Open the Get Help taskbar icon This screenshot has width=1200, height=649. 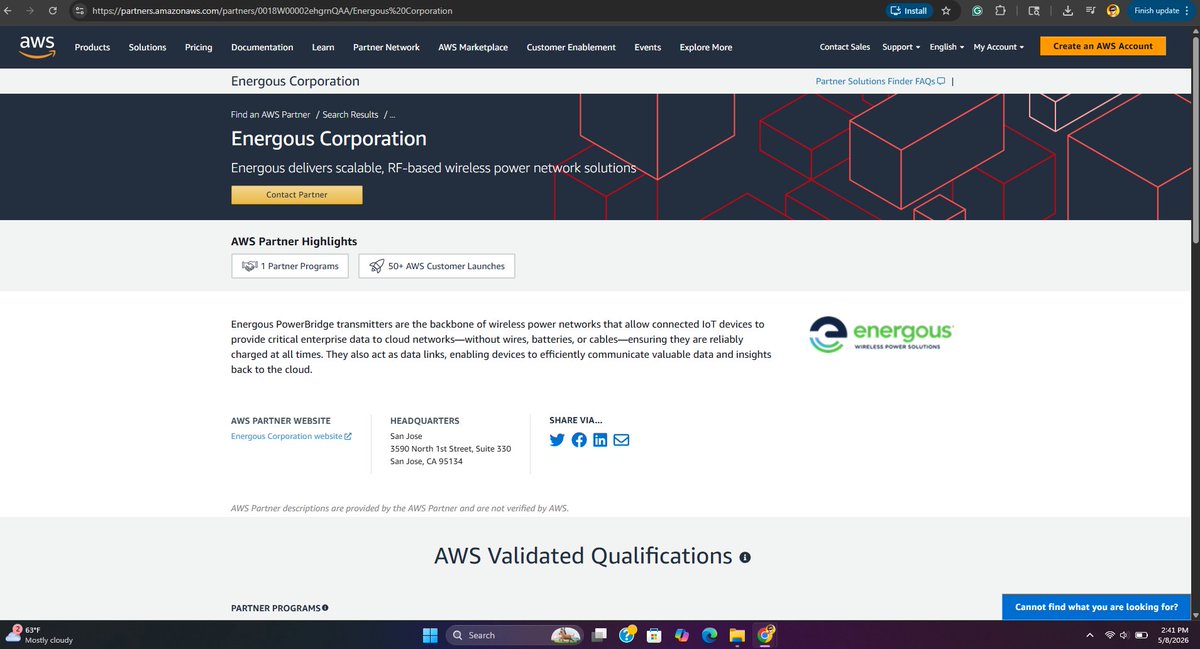coord(627,635)
